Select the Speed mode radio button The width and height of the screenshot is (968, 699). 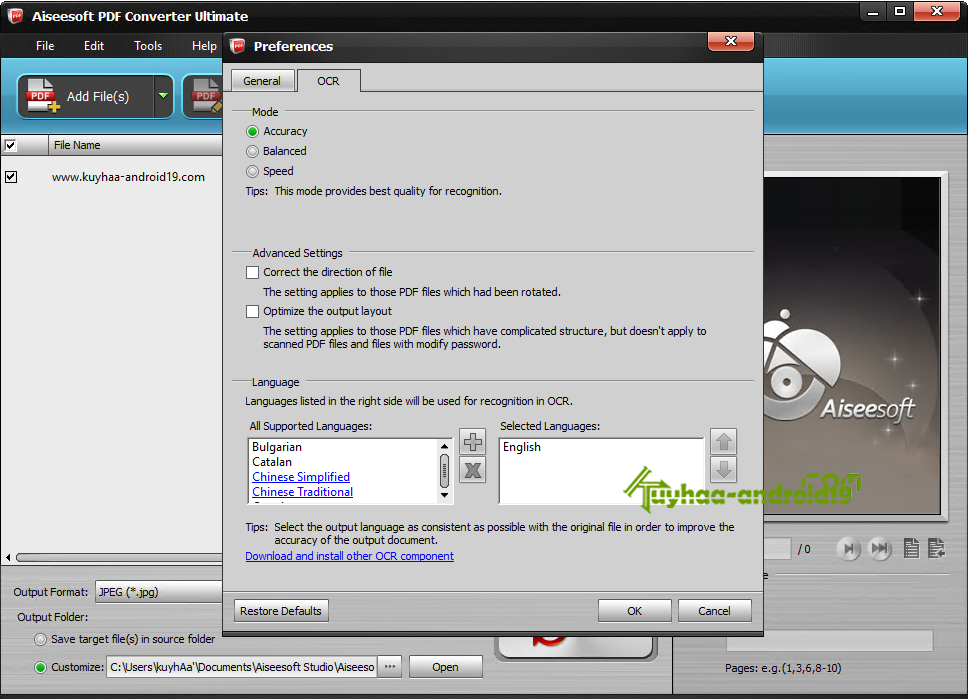coord(252,171)
